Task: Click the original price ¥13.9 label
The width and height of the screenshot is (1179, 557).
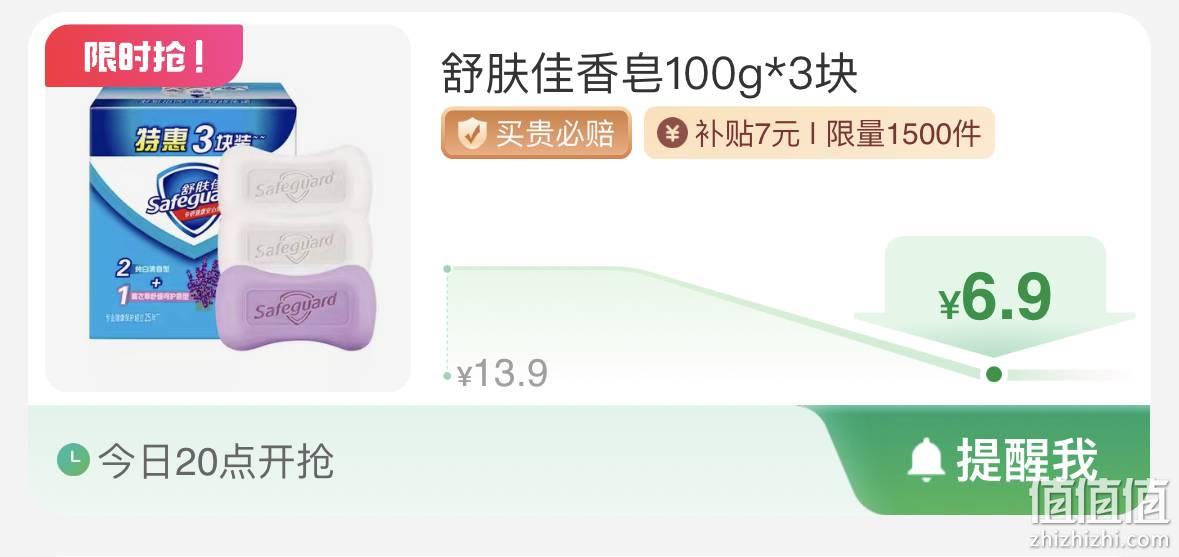Action: coord(502,373)
